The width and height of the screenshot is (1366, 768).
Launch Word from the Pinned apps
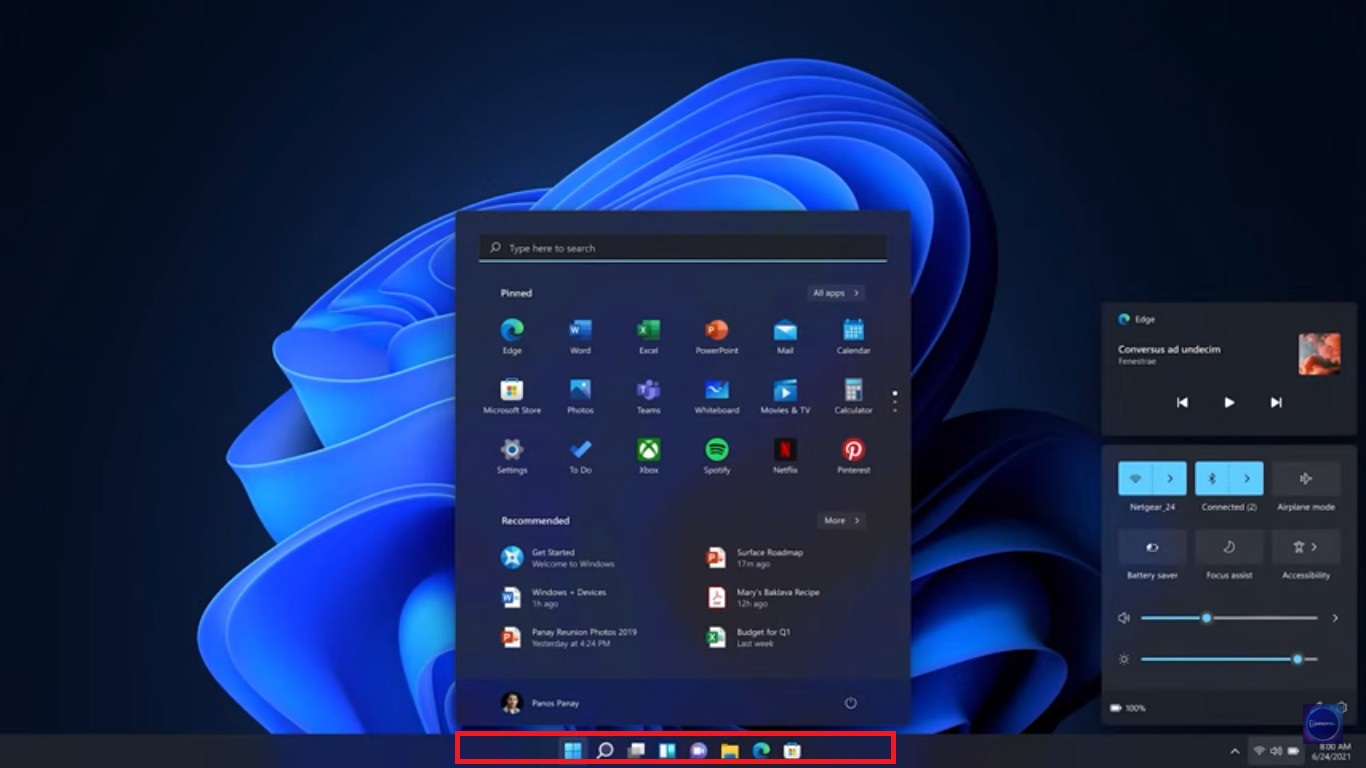(580, 336)
